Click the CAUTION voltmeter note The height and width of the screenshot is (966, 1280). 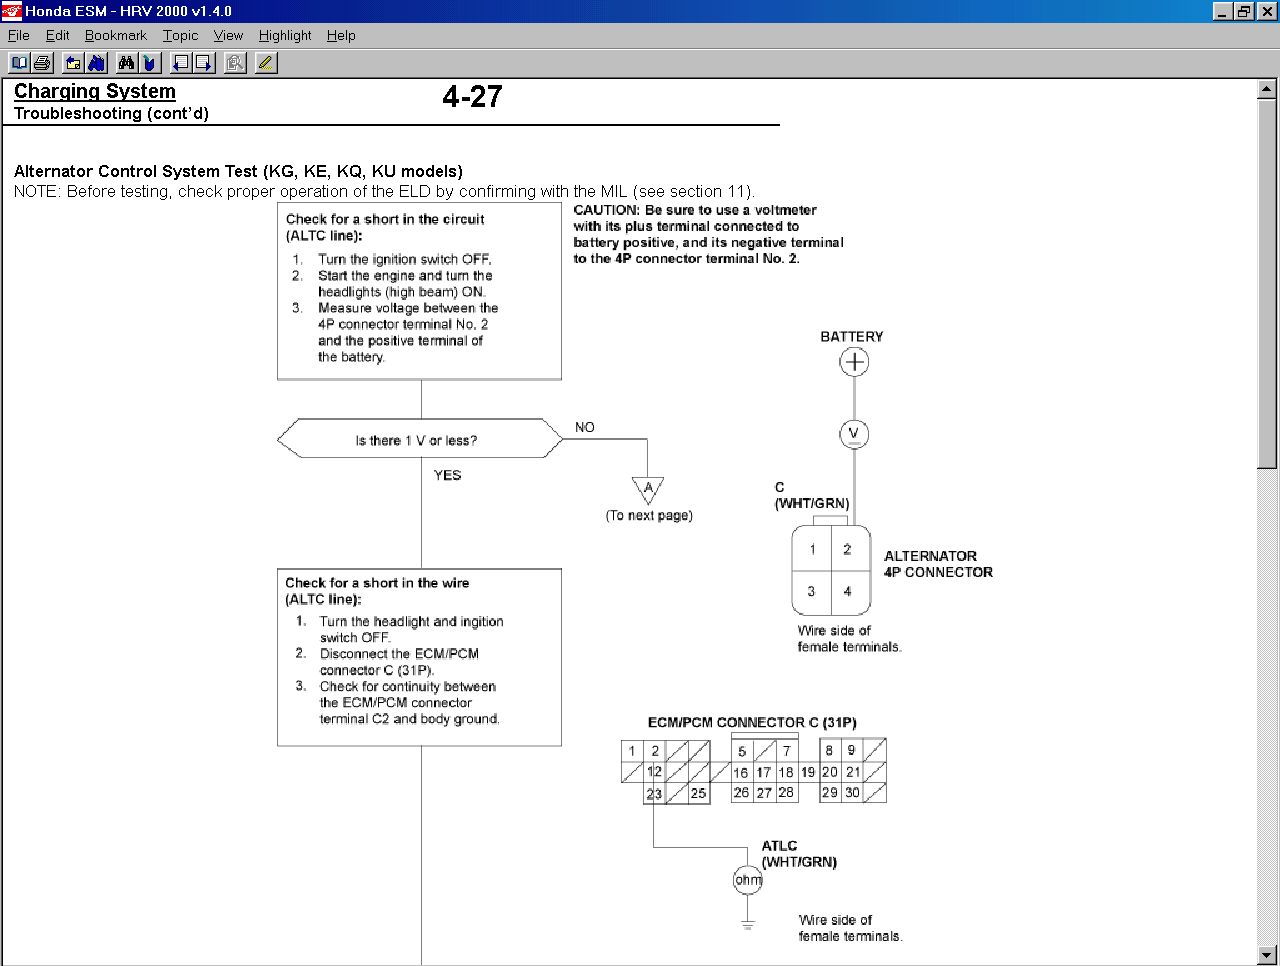click(x=708, y=234)
